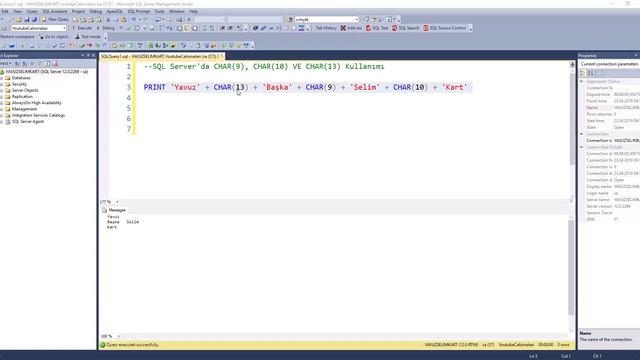This screenshot has height=360, width=640.
Task: Open the Window menu
Action: 176,11
